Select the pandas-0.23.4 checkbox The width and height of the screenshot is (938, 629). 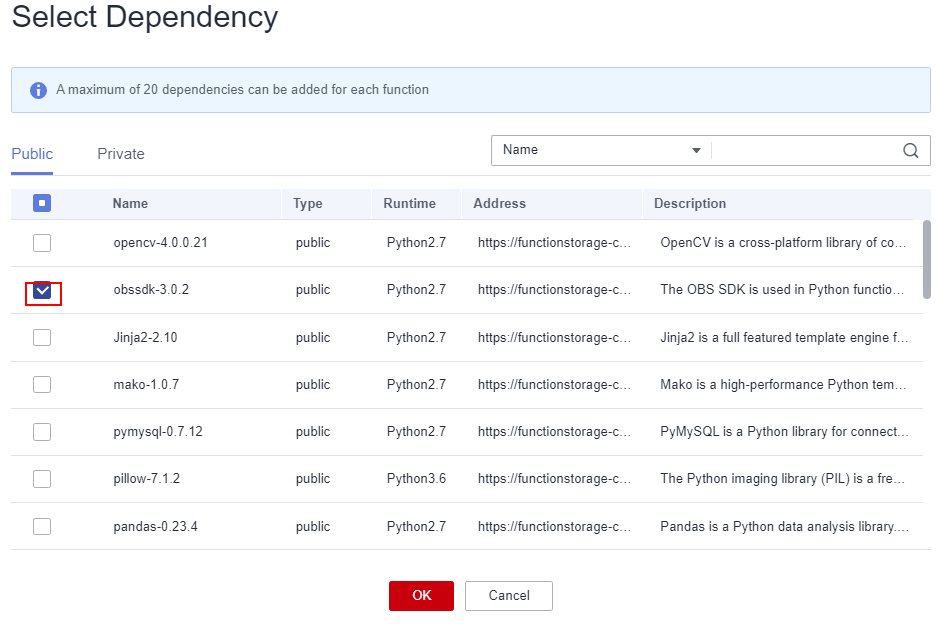(x=42, y=526)
